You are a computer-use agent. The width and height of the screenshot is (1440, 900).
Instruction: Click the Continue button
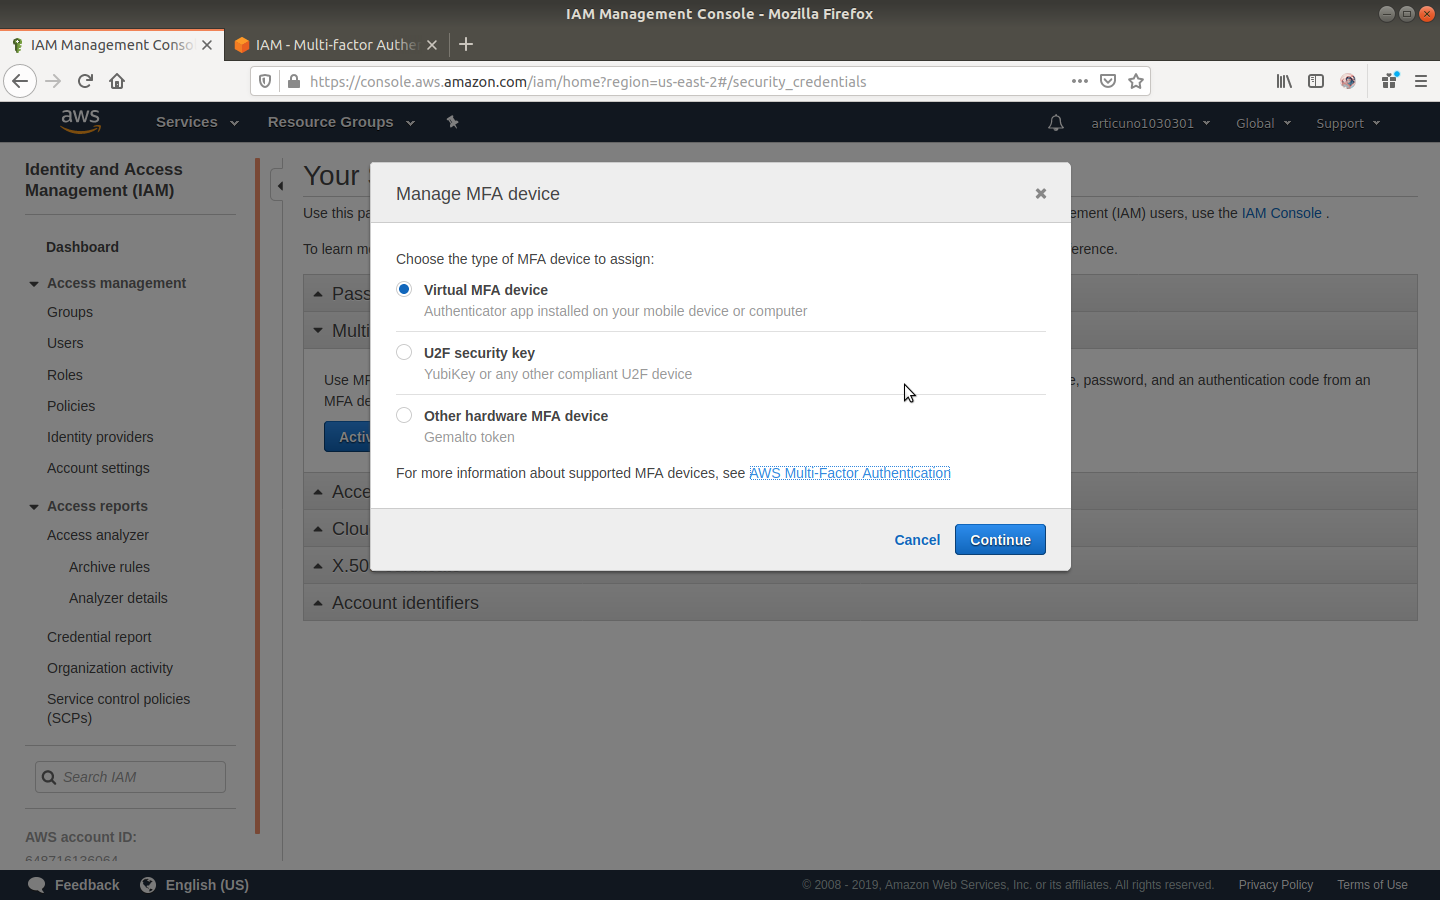pyautogui.click(x=1000, y=540)
